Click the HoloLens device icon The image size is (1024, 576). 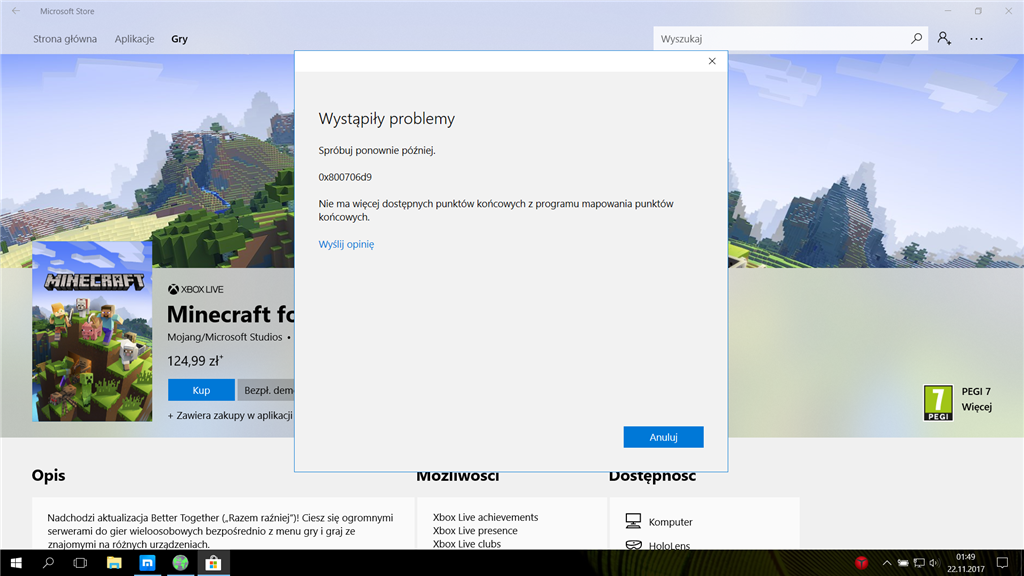pos(633,545)
